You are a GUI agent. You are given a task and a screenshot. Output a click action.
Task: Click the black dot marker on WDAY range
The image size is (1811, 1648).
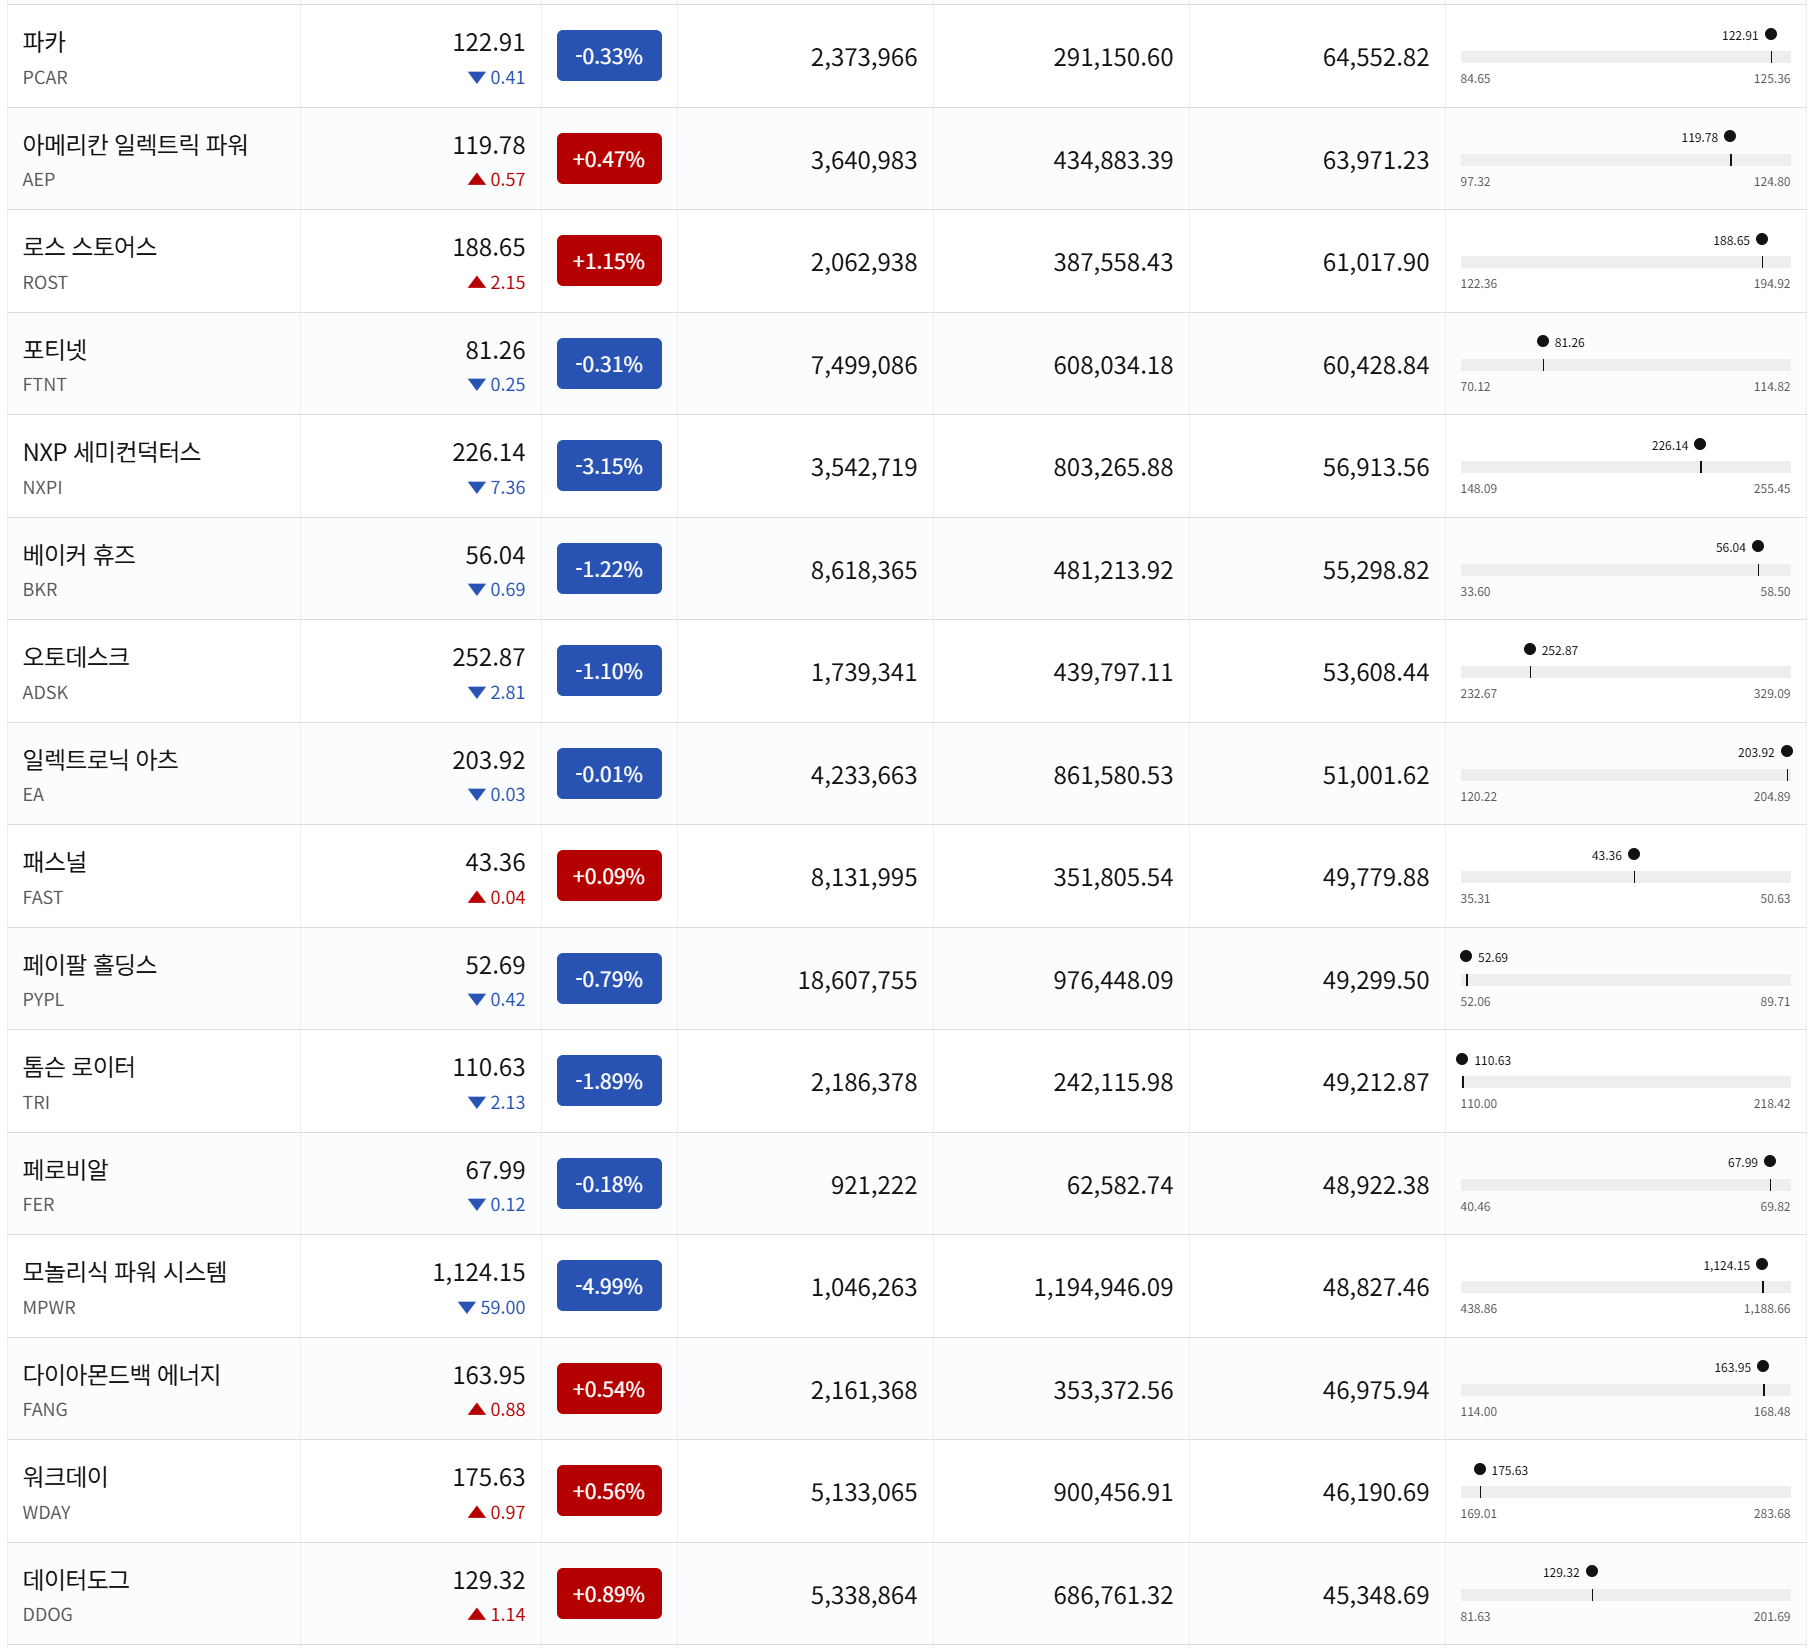click(x=1480, y=1469)
